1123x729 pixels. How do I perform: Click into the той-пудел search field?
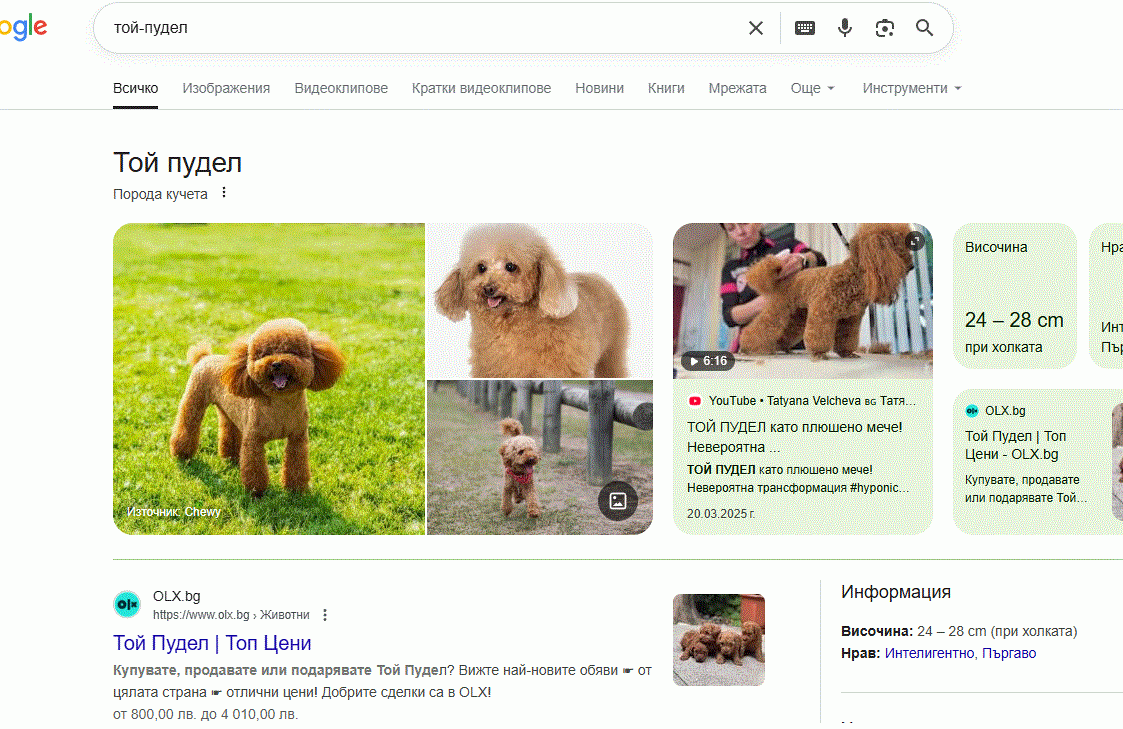(420, 28)
